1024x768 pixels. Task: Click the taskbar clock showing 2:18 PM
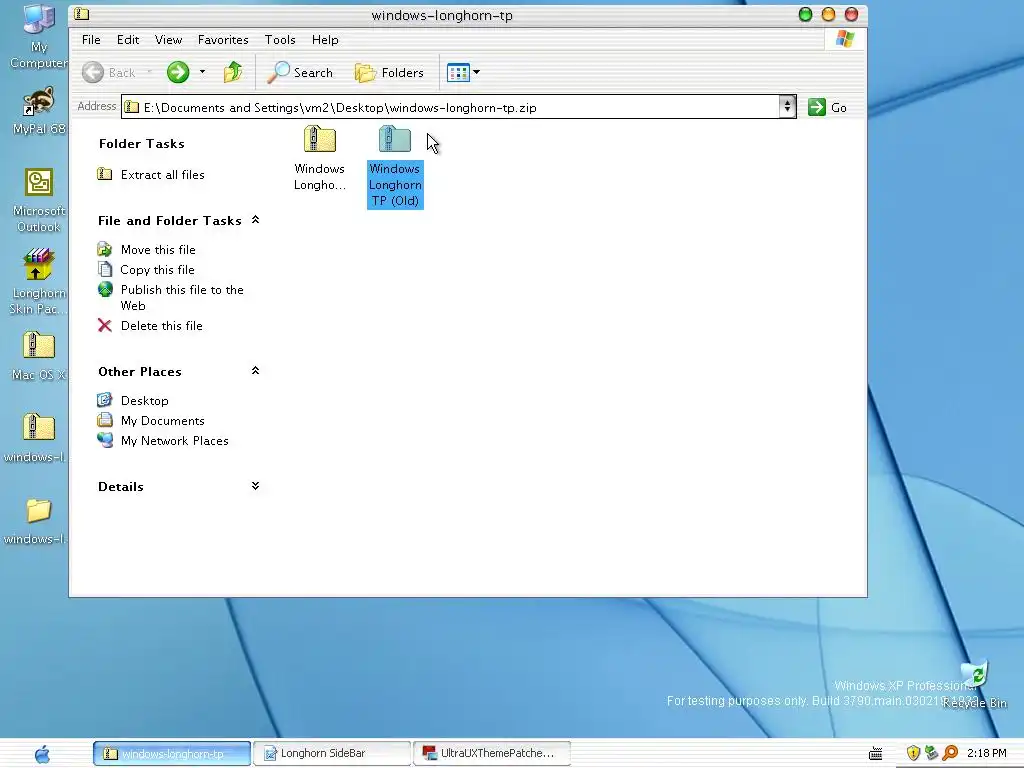986,754
